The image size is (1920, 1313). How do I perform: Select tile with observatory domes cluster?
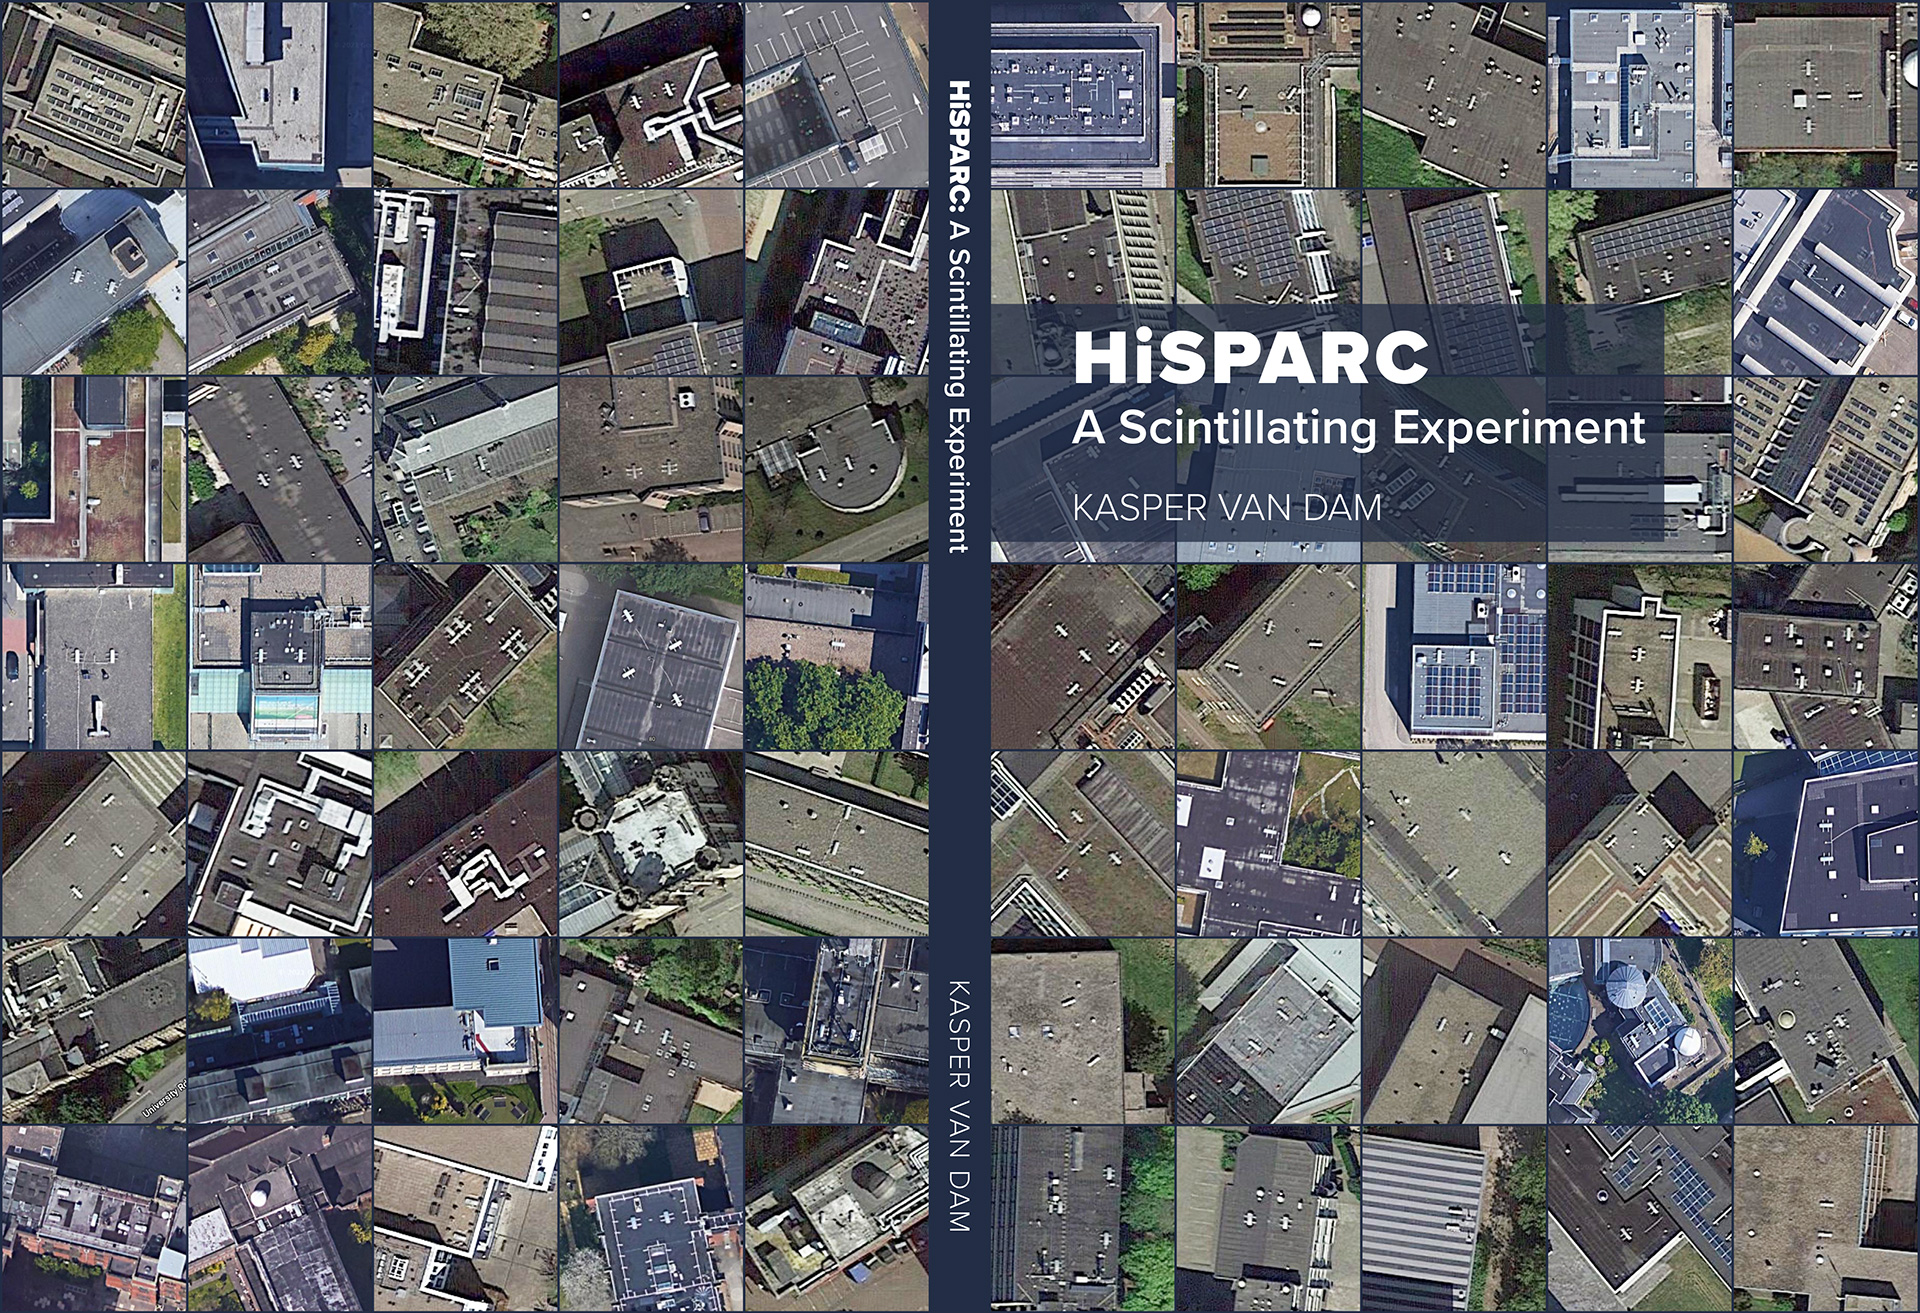[x=1640, y=1030]
